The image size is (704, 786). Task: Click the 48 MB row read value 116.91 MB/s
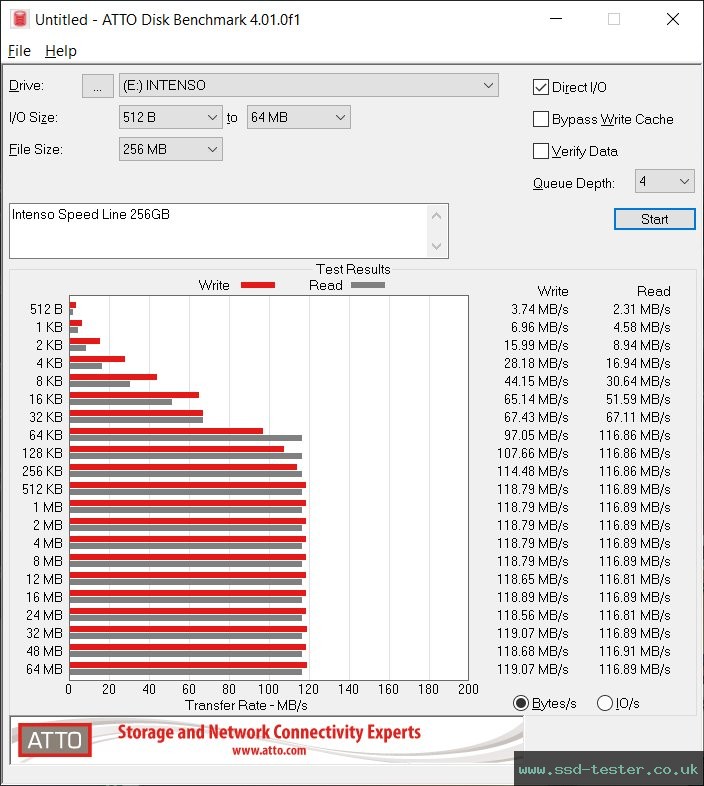634,651
